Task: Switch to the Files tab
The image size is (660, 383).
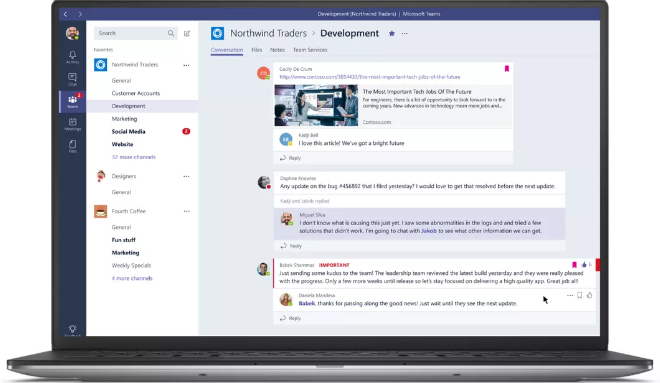Action: tap(257, 50)
